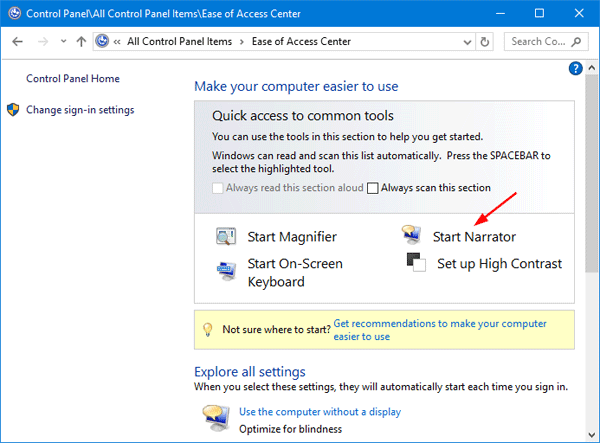Enable Always scan this section checkbox

pyautogui.click(x=374, y=188)
